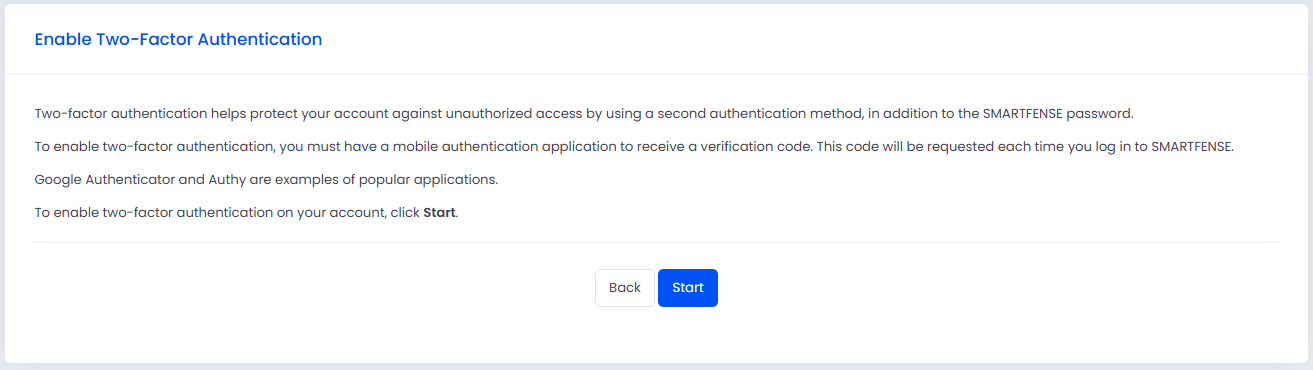Click the sentence starting Two-factor authentication helps
Screen dimensions: 1313x370
(584, 113)
